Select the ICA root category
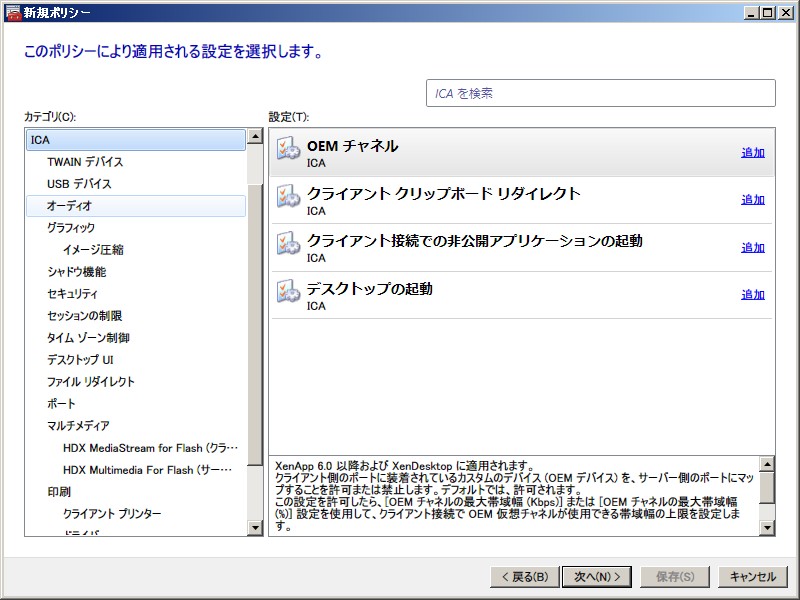 pos(40,140)
